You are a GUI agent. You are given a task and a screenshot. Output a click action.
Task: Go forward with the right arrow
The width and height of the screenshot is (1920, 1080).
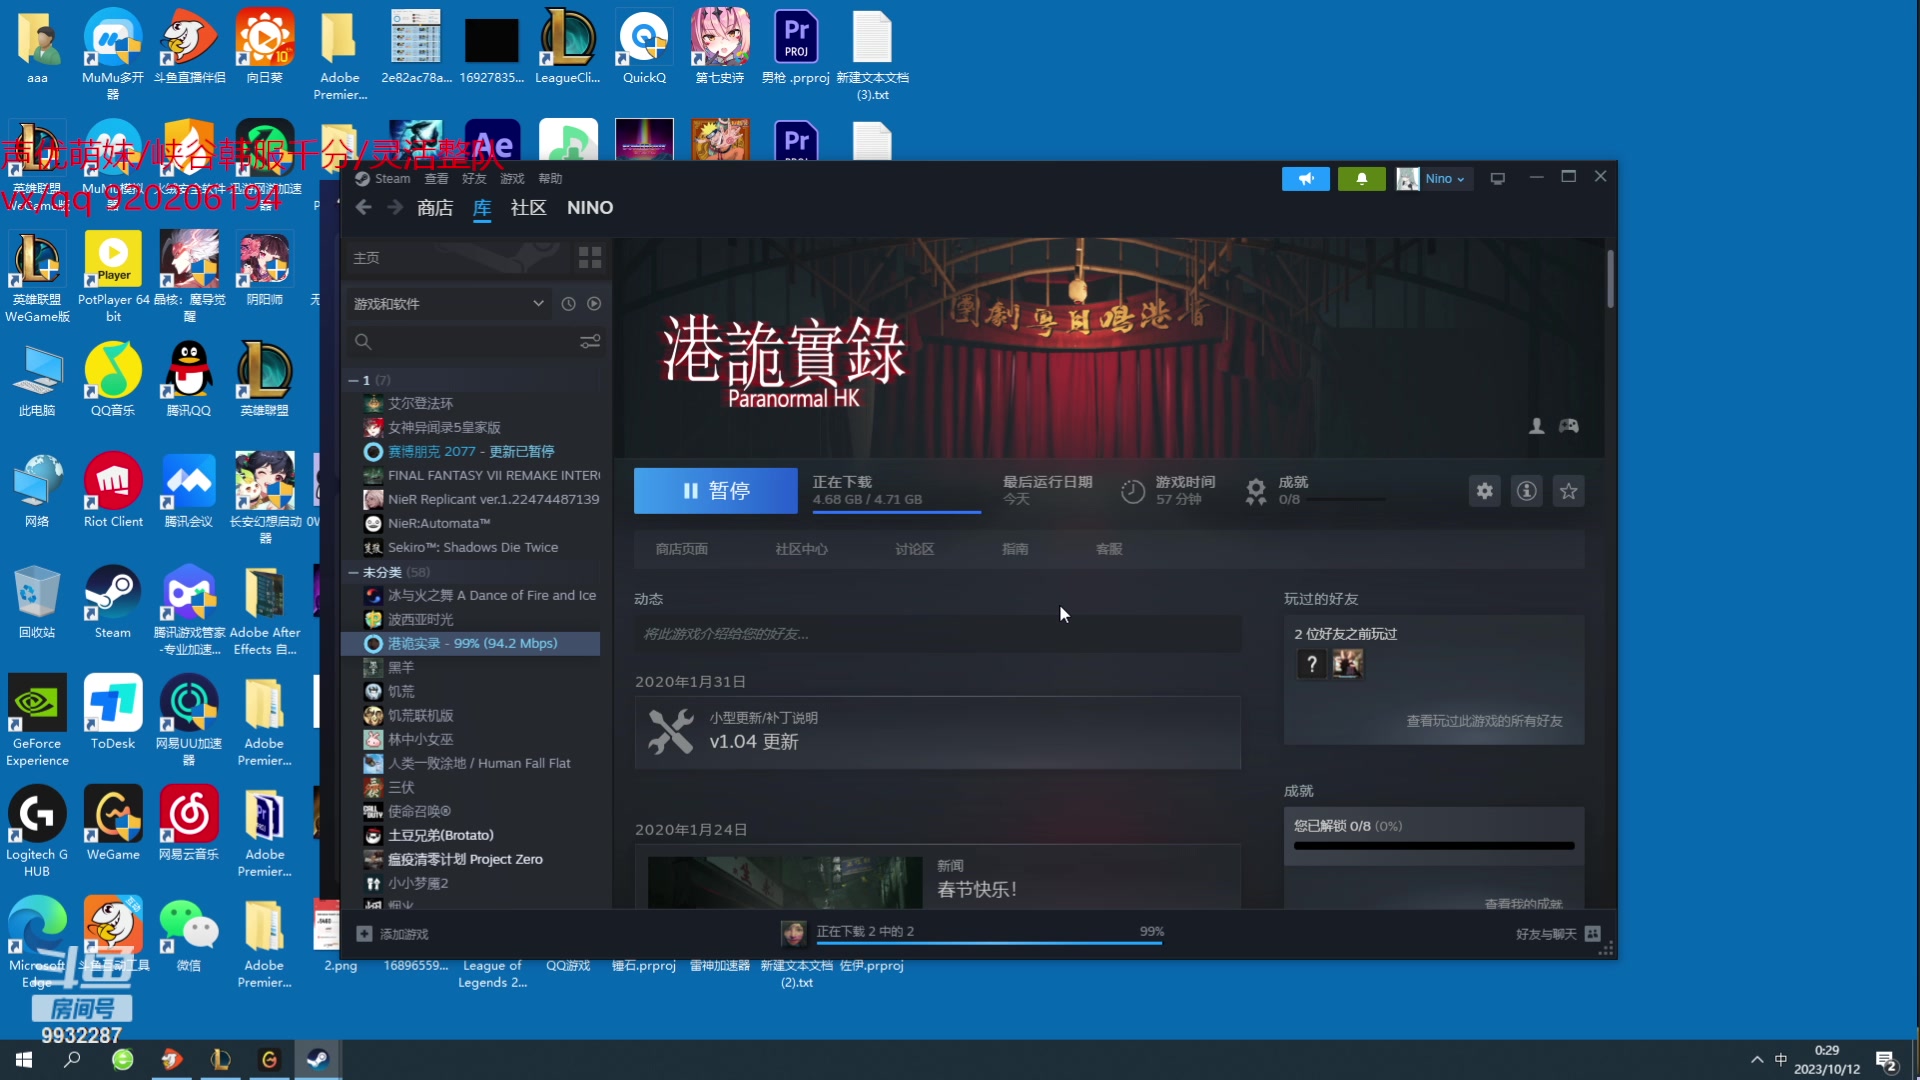[395, 207]
